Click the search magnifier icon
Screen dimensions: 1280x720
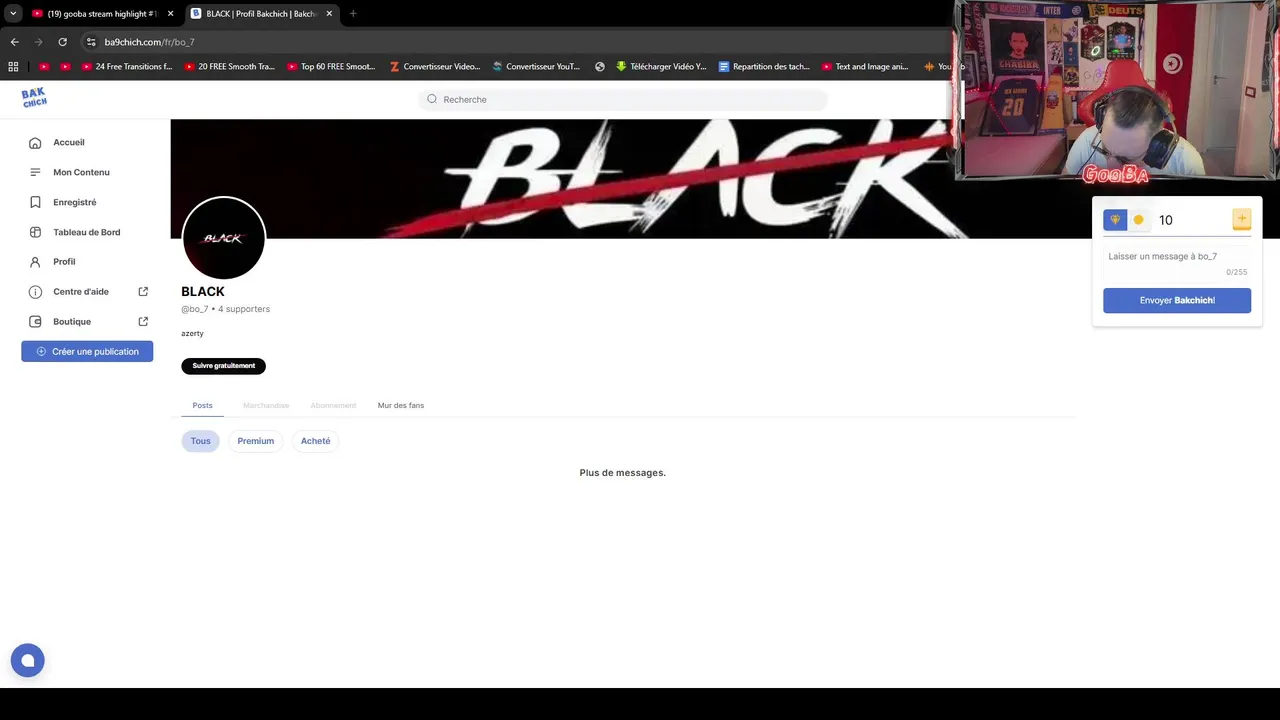432,99
